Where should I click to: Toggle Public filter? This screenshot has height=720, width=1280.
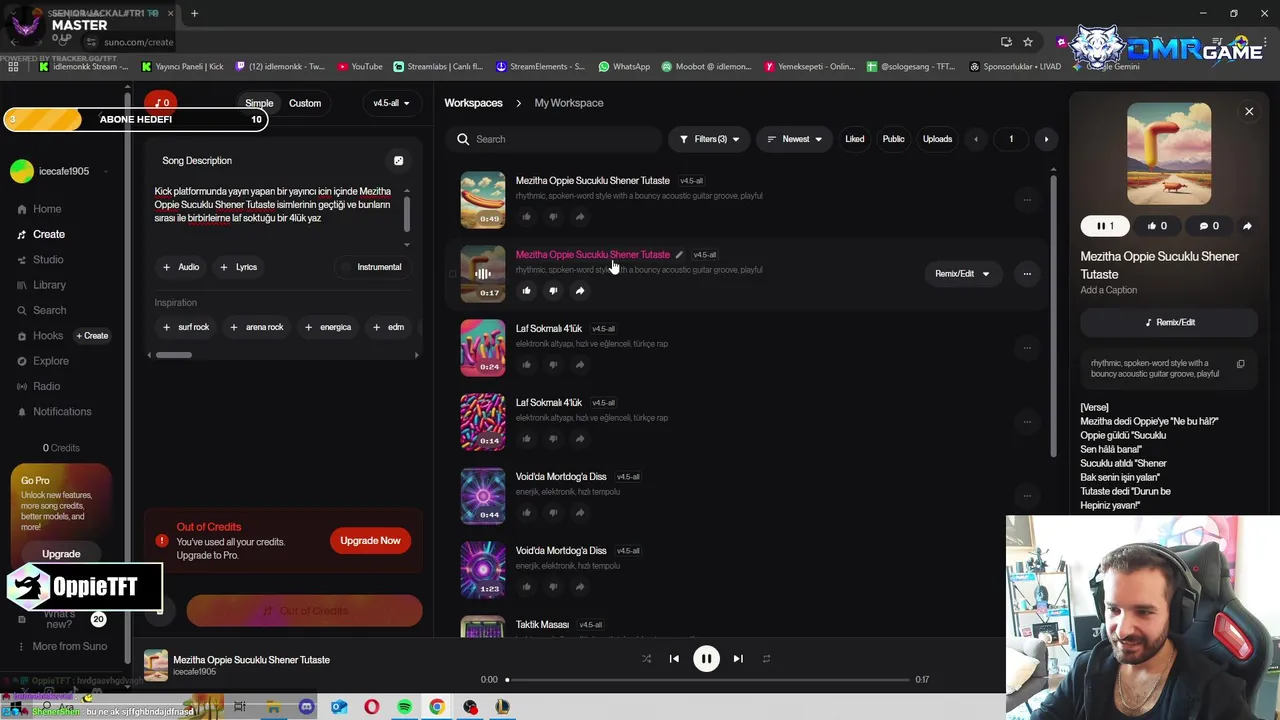click(894, 139)
